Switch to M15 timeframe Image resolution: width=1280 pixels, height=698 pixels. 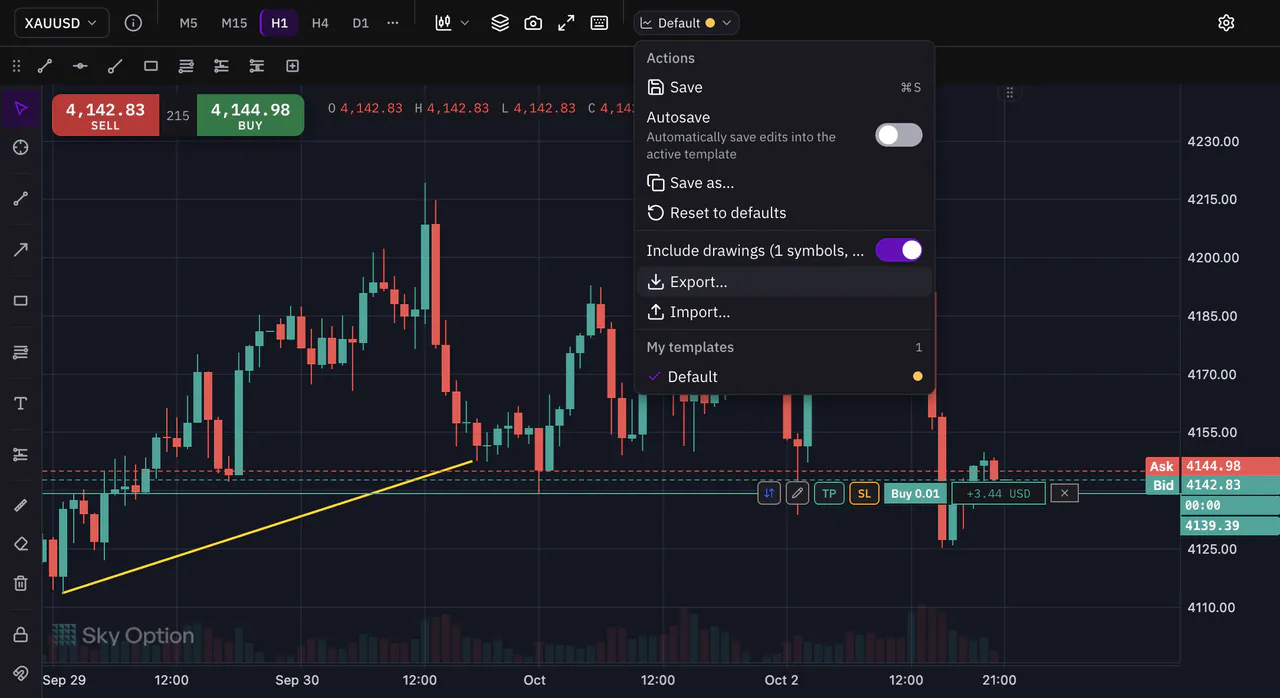coord(234,23)
